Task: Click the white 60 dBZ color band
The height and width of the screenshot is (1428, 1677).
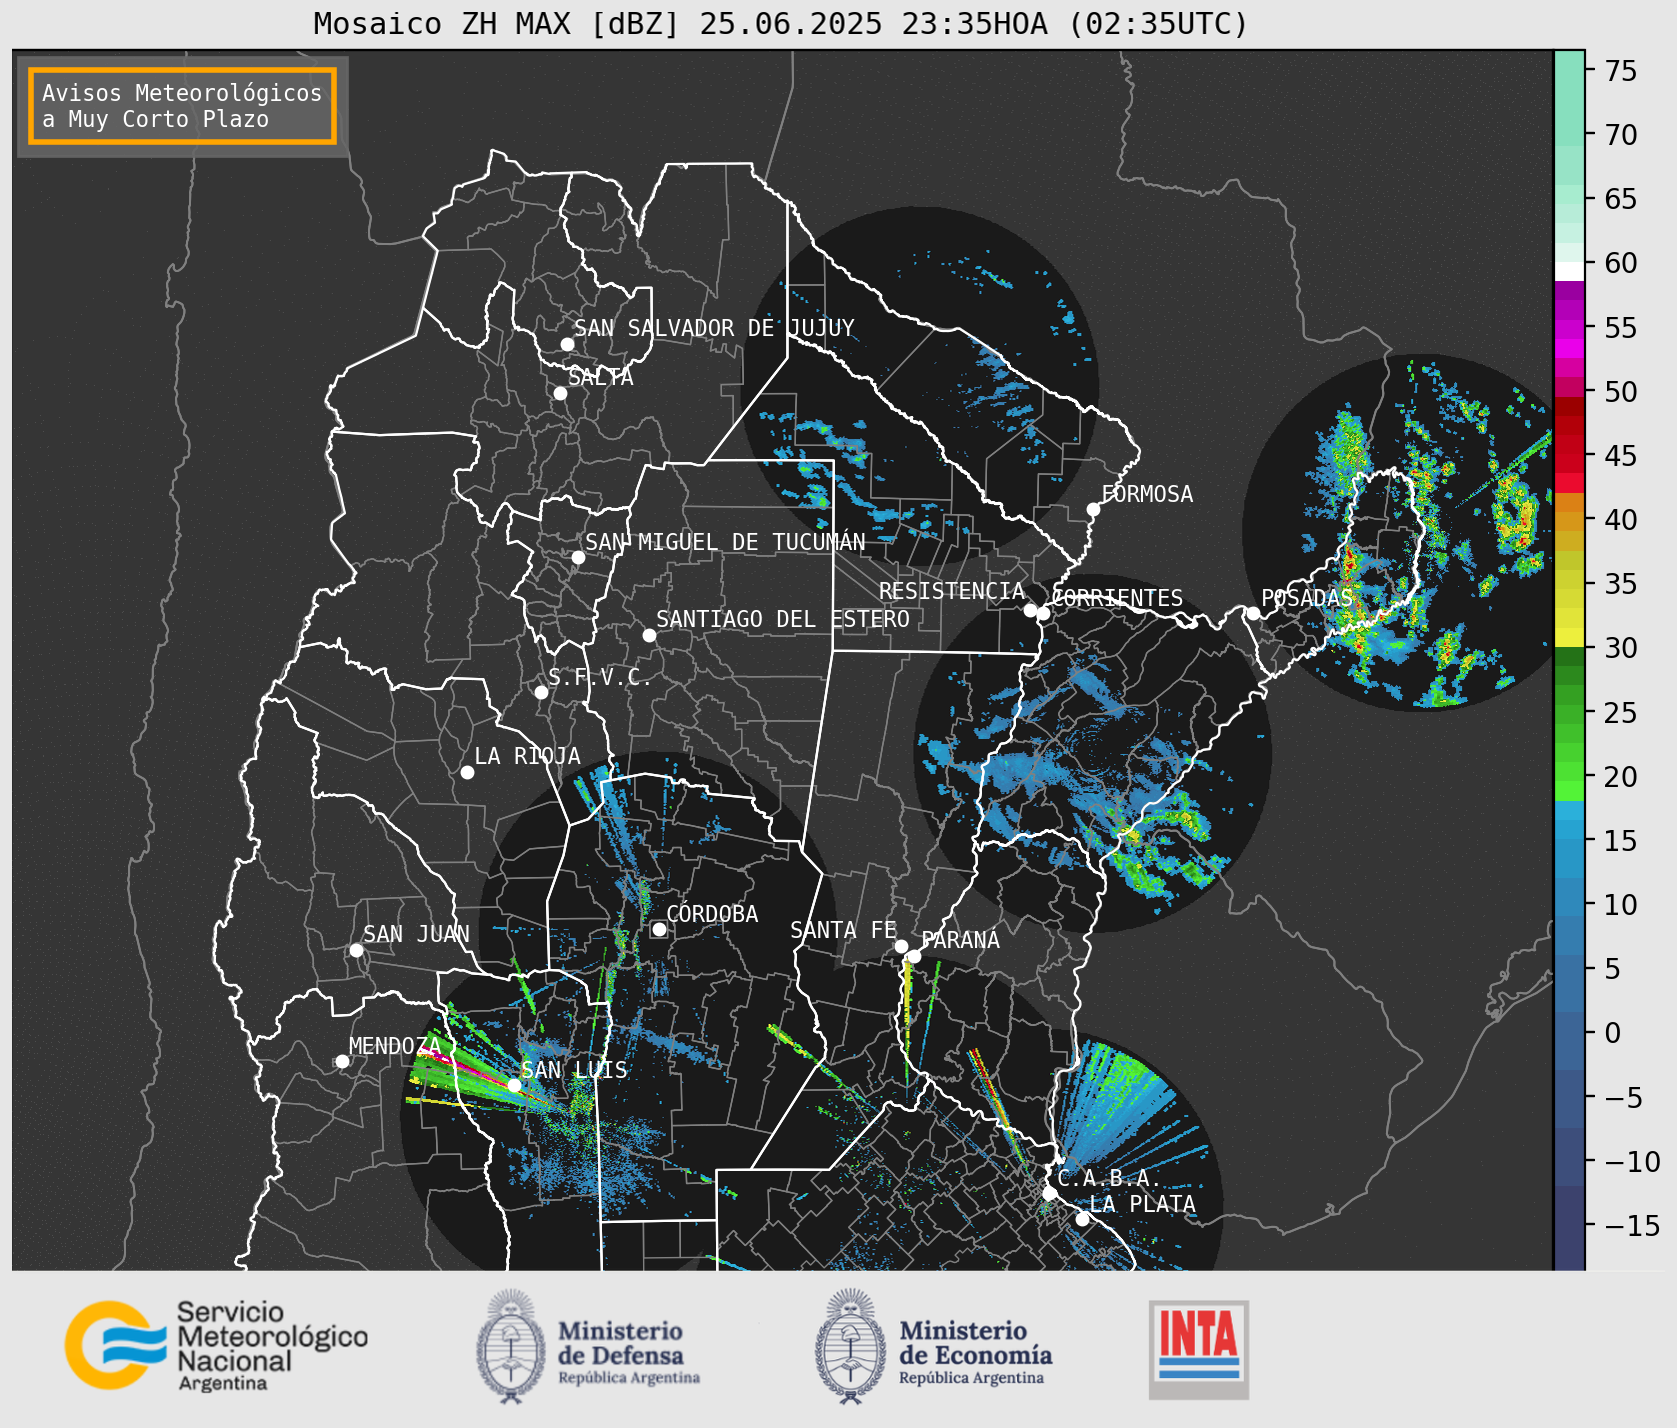Action: 1569,270
